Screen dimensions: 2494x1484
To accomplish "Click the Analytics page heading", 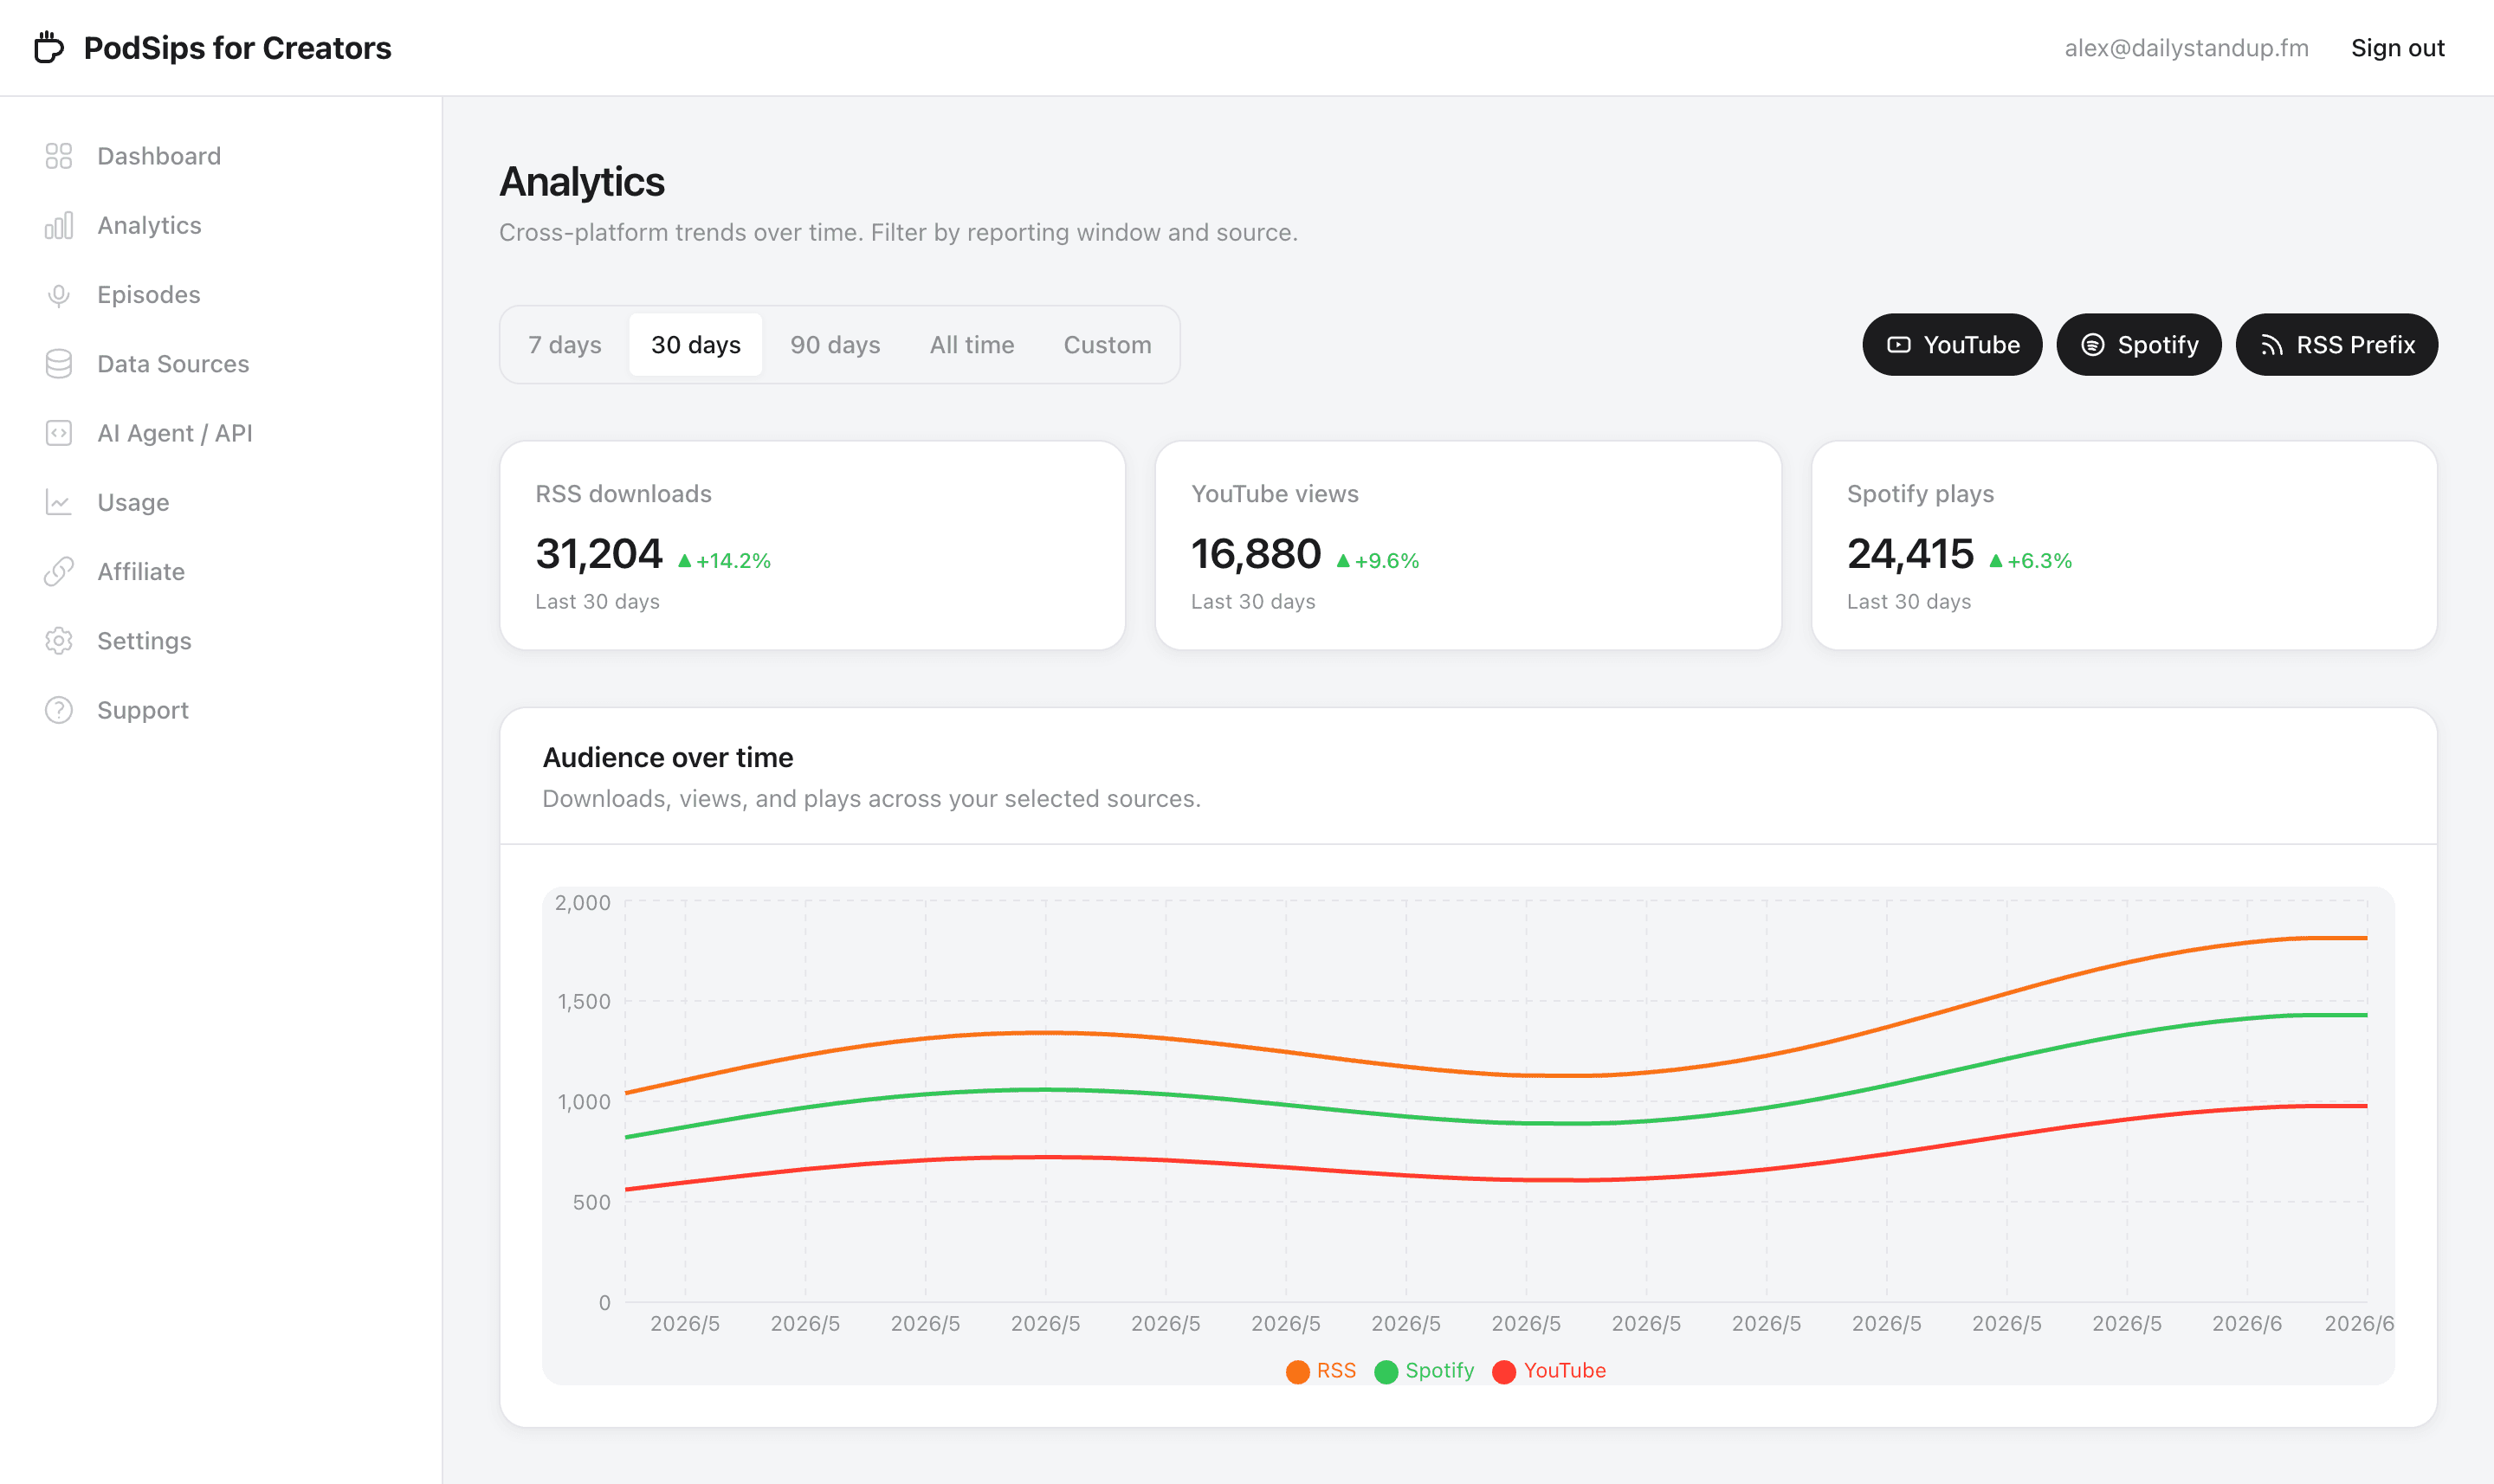I will coord(582,182).
